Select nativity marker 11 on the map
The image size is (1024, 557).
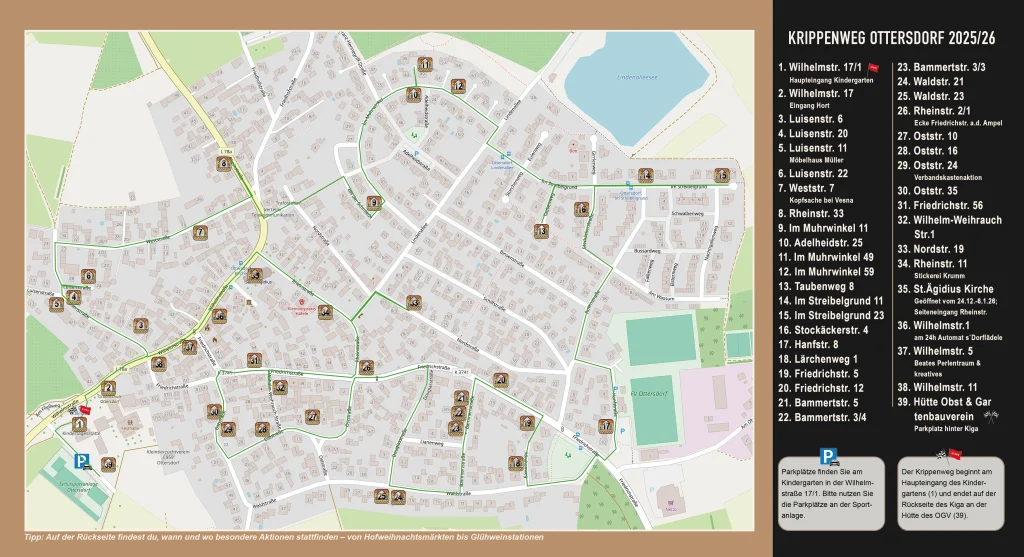[425, 65]
